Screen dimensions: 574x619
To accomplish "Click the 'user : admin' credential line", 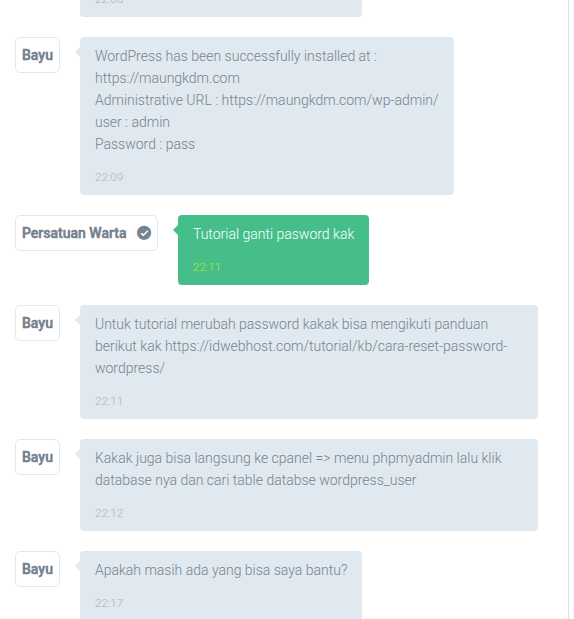I will [x=132, y=122].
